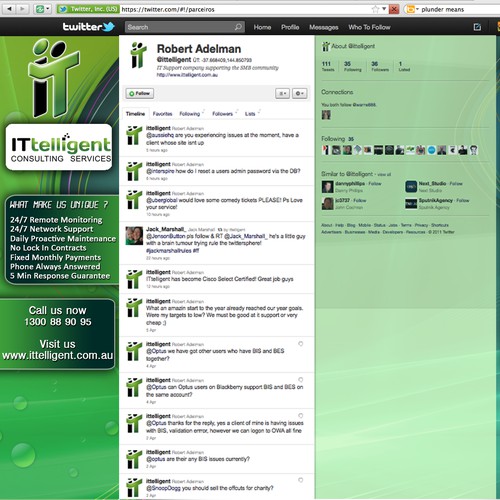Screen dimensions: 500x500
Task: Click the magnifier icon in Twitter search
Action: pos(238,27)
